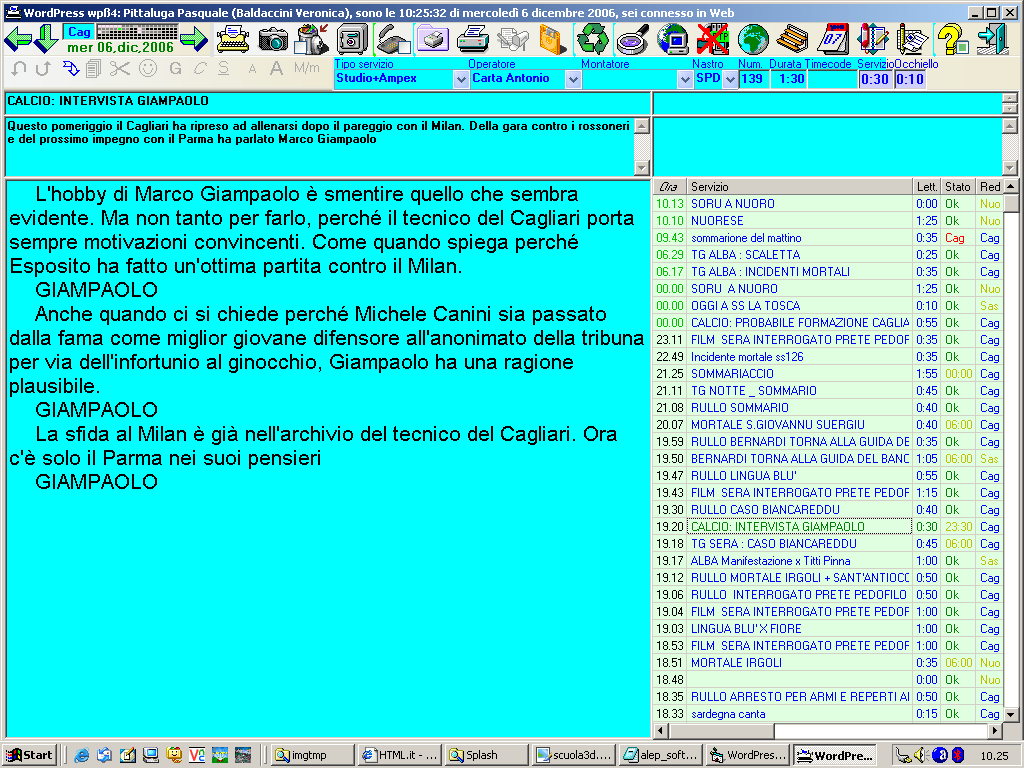The width and height of the screenshot is (1024, 768).
Task: Toggle the S underline formatting button
Action: (223, 68)
